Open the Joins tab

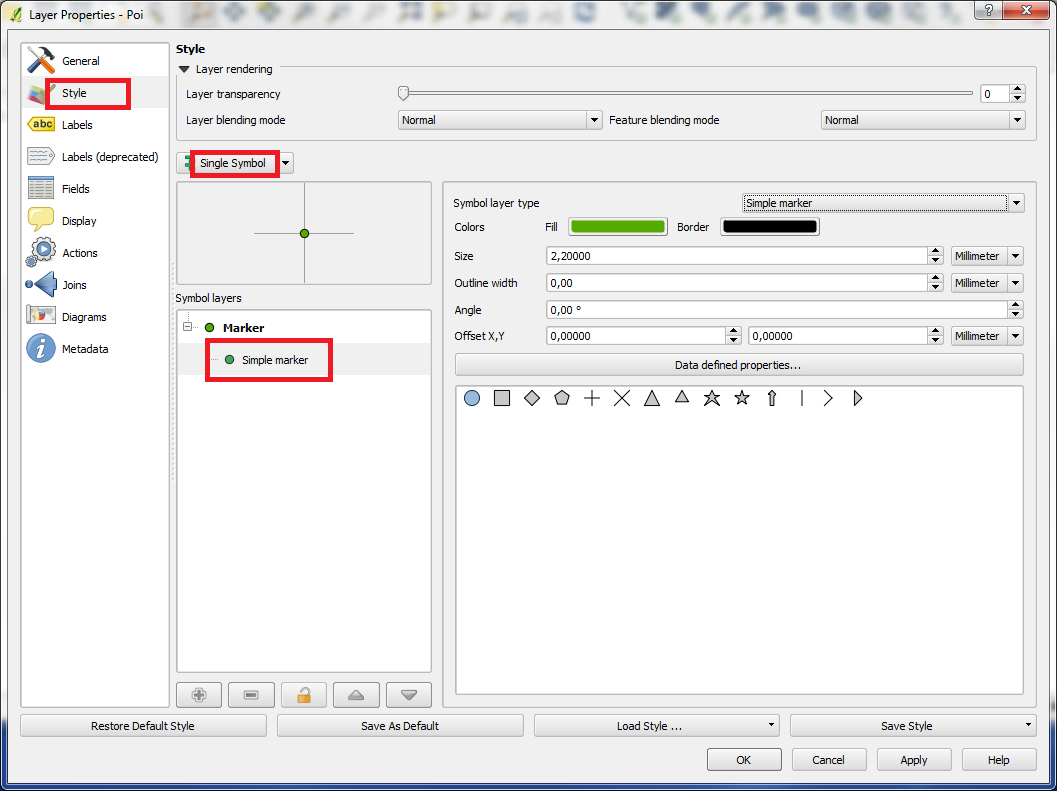(x=94, y=285)
